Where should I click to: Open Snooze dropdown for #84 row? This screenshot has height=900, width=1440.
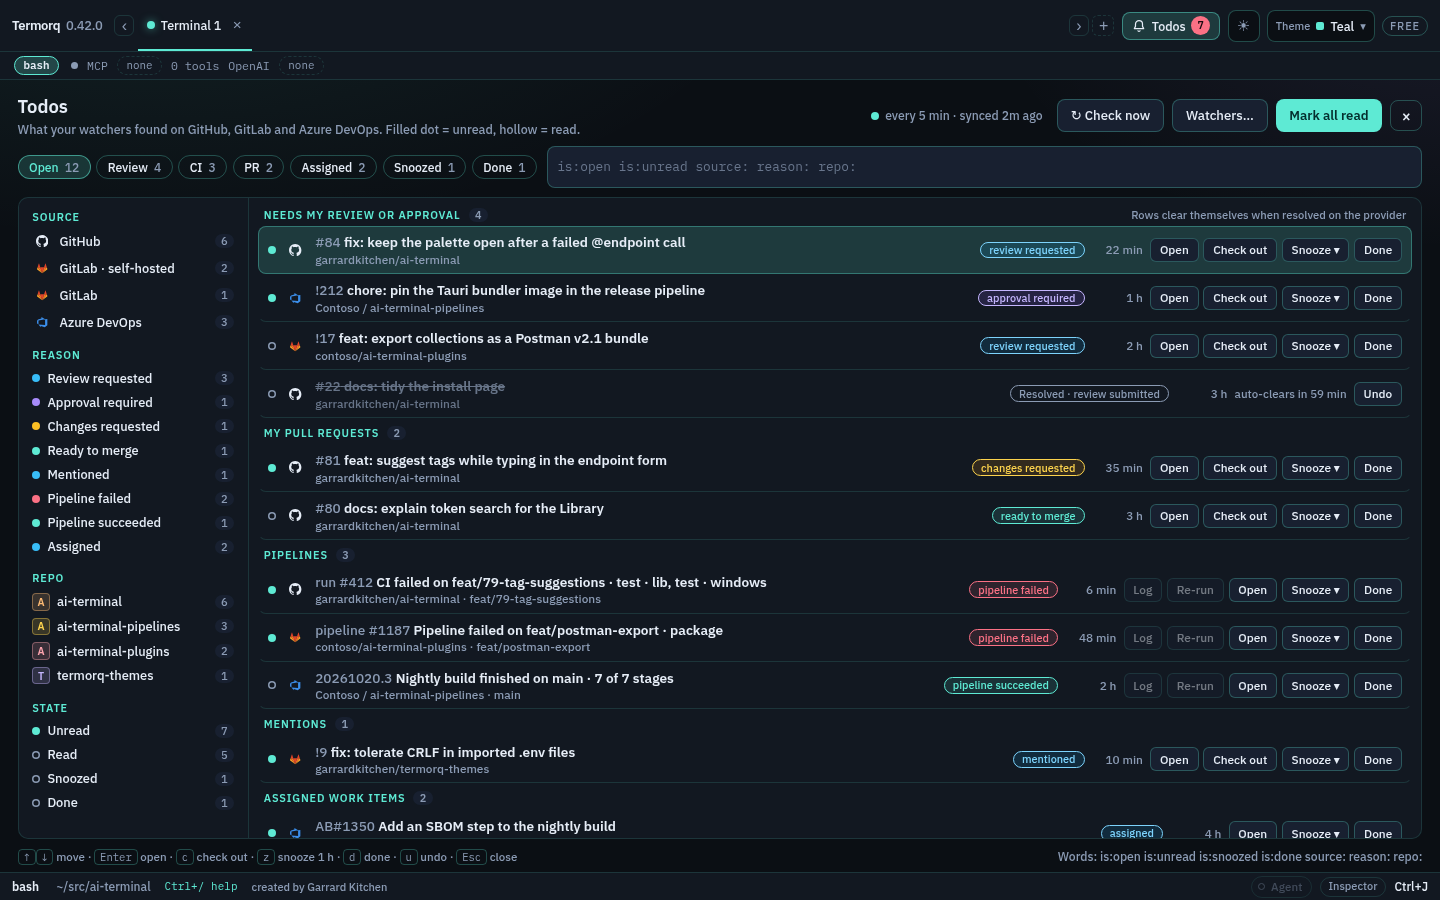pyautogui.click(x=1315, y=250)
